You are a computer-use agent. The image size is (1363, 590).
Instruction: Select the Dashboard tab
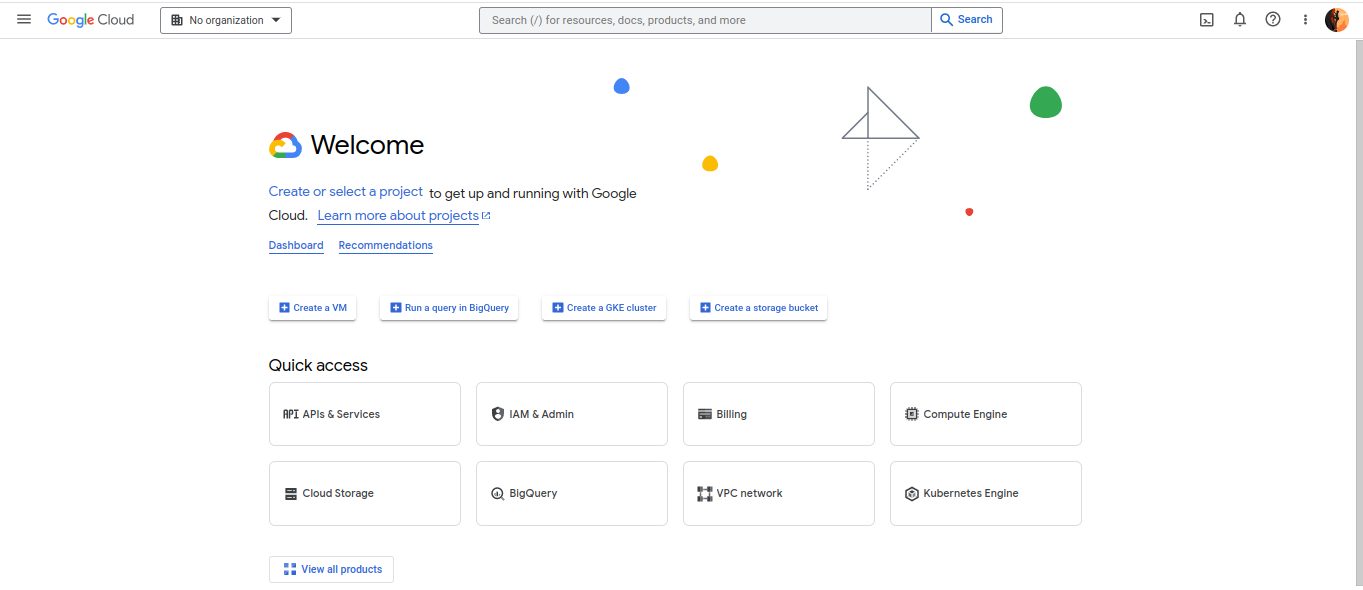[296, 245]
